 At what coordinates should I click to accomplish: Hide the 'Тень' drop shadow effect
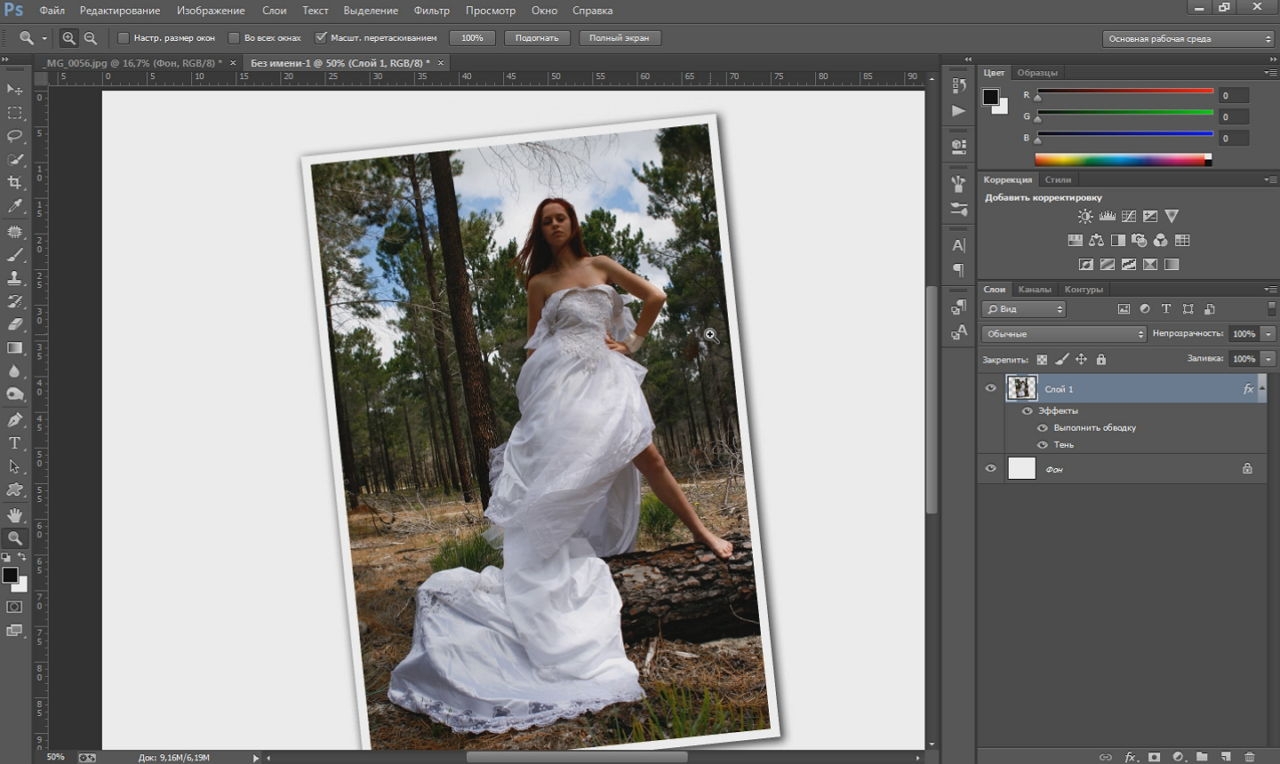1042,445
